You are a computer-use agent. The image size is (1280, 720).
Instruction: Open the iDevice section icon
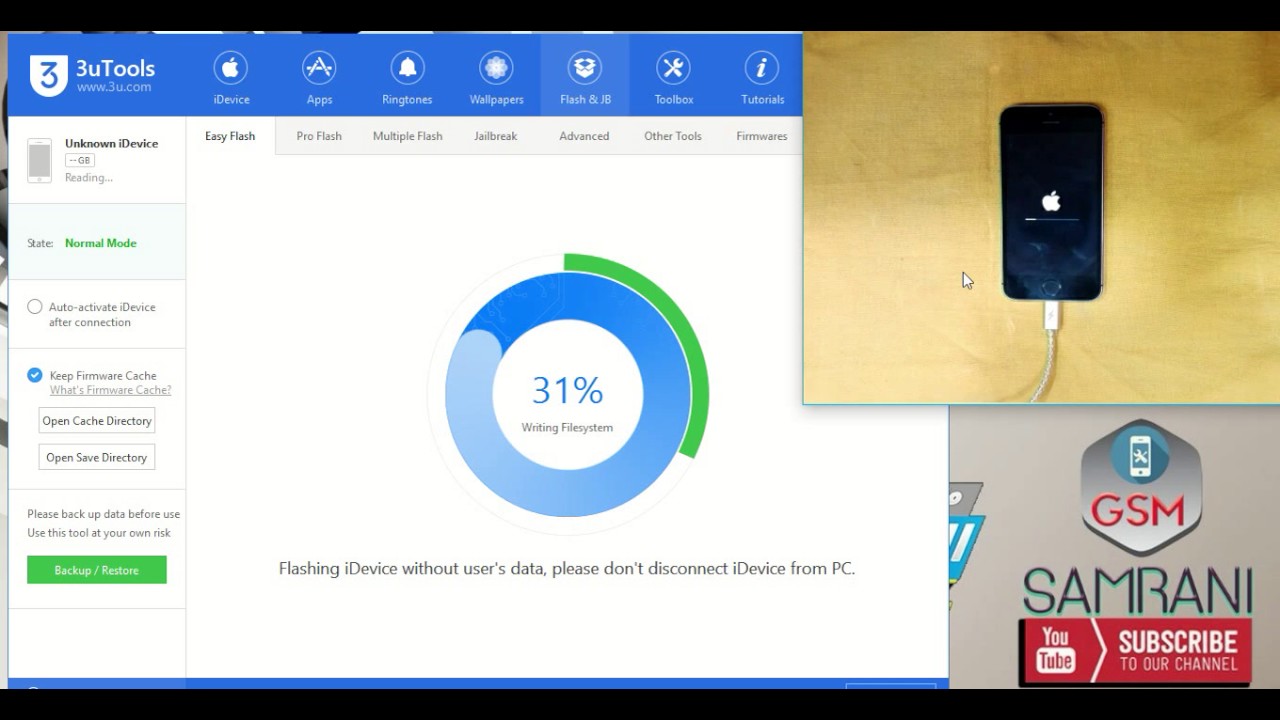coord(231,68)
